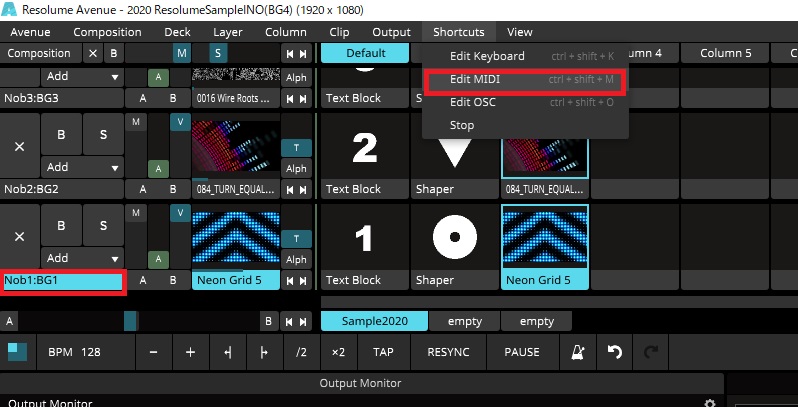Click the PAUSE button
Image resolution: width=798 pixels, height=407 pixels.
(x=522, y=352)
